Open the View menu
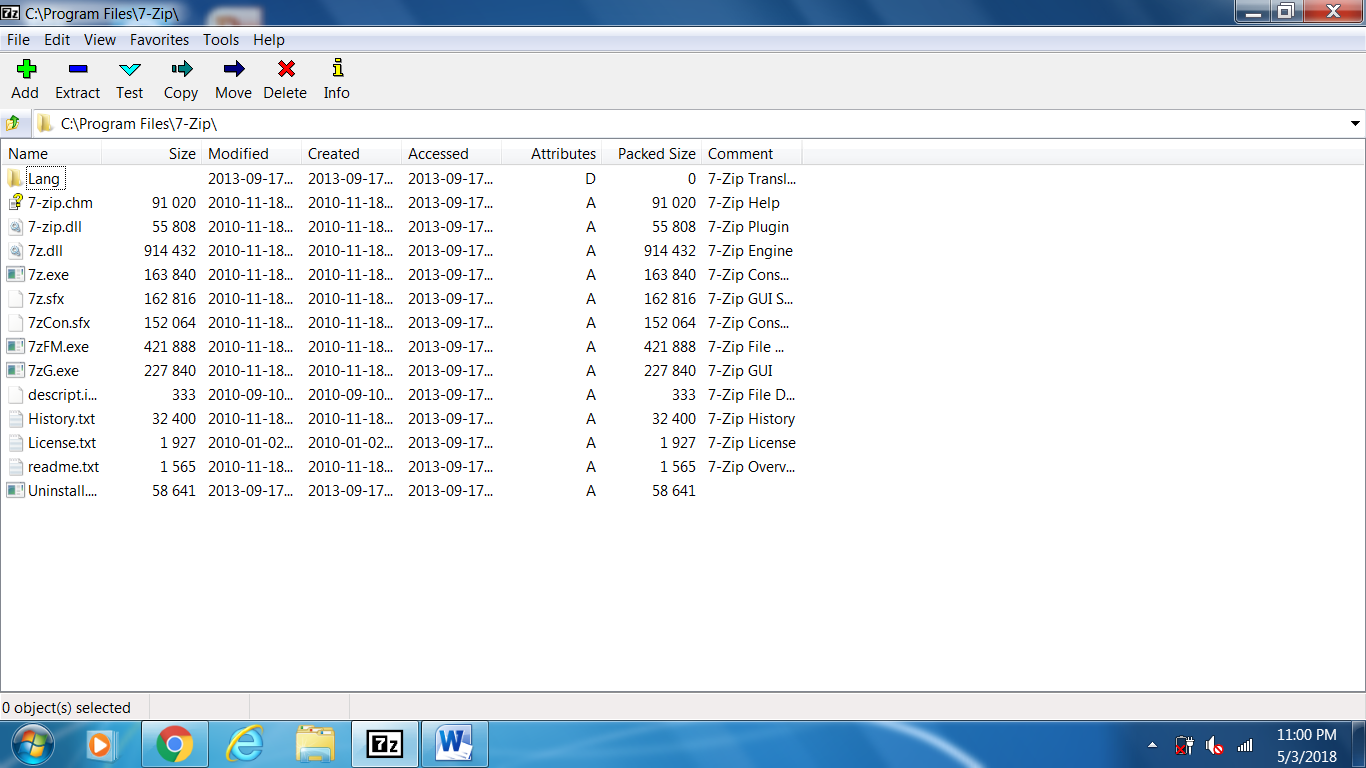1366x768 pixels. (x=100, y=40)
